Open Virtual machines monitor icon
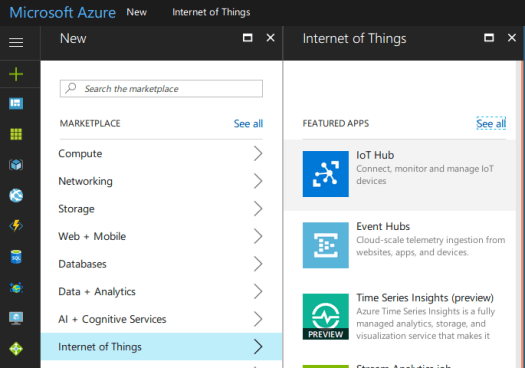The image size is (525, 368). click(x=16, y=318)
